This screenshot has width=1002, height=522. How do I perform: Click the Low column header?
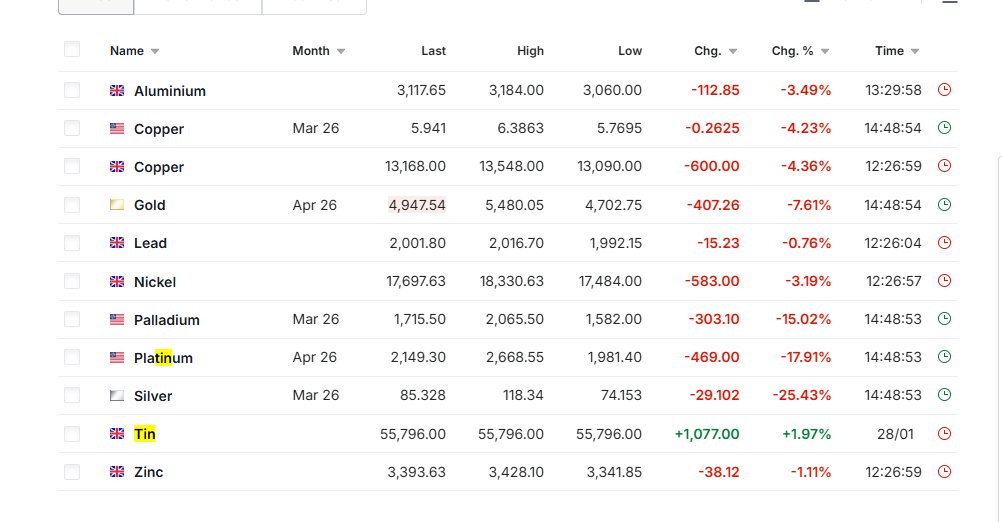tap(630, 51)
